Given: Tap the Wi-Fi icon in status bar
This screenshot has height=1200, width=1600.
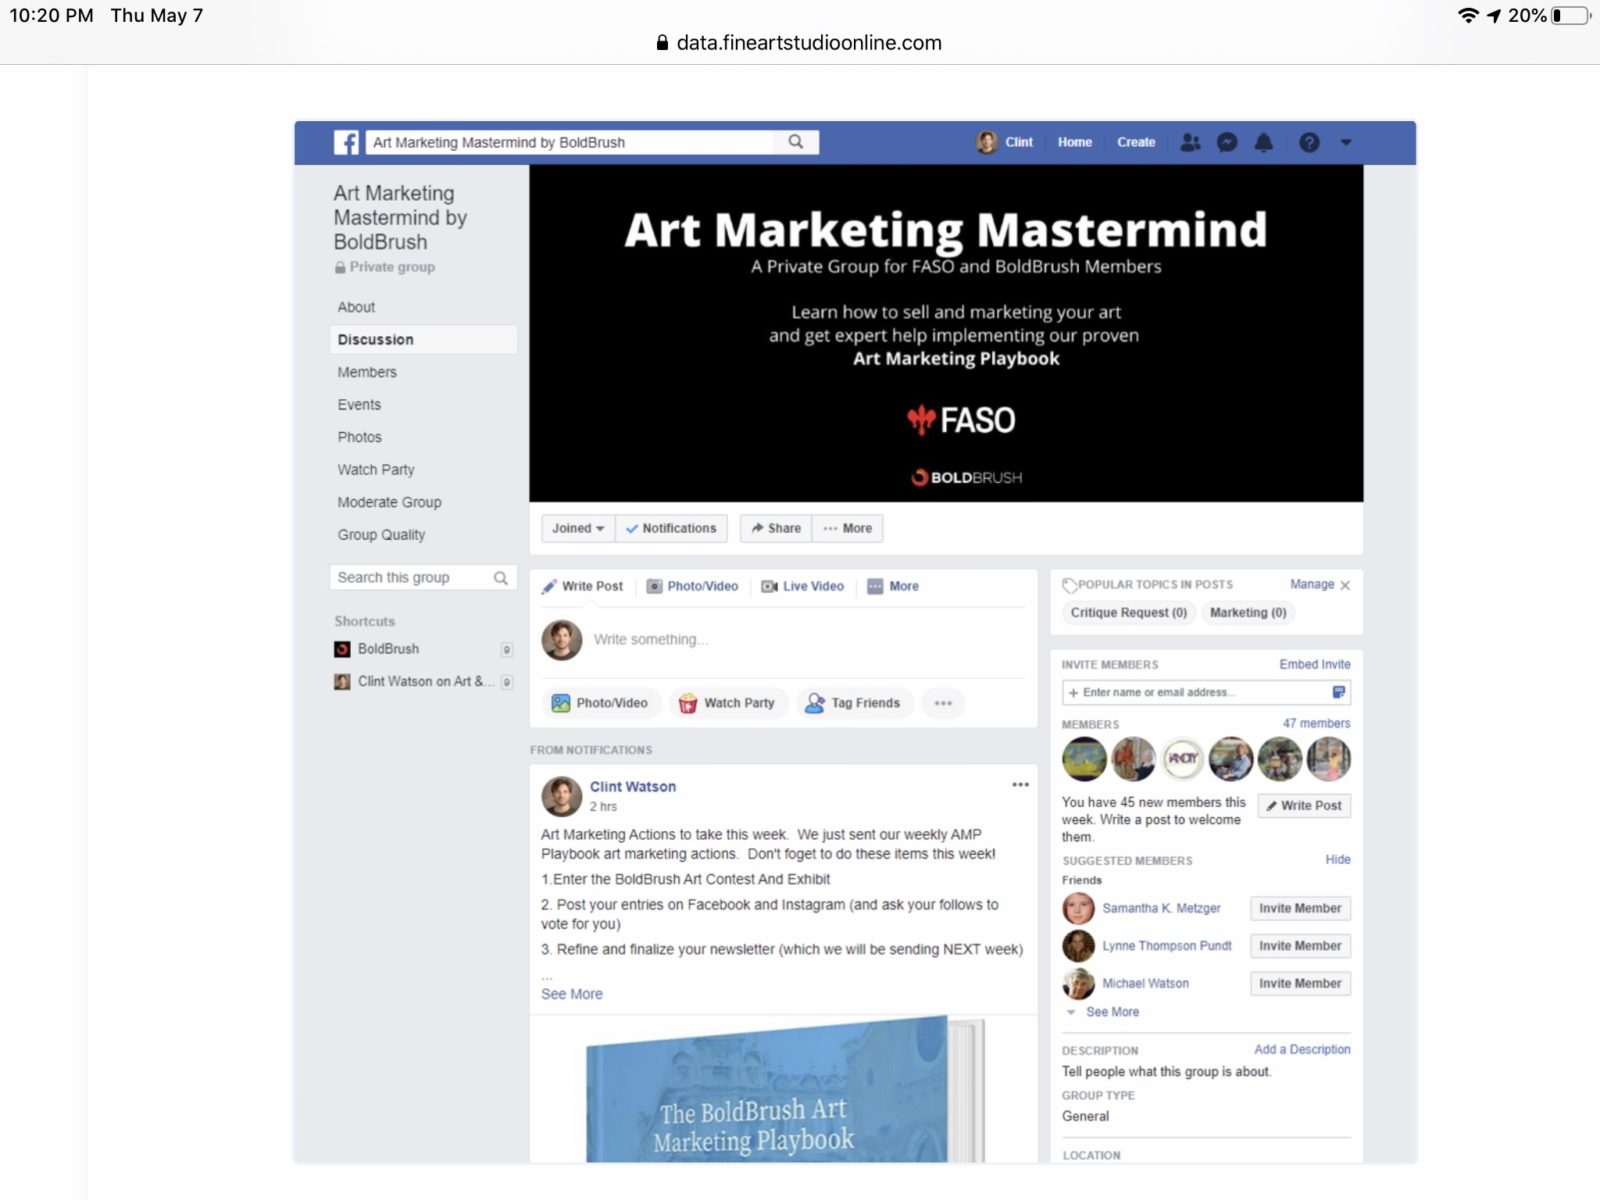Looking at the screenshot, I should 1468,15.
